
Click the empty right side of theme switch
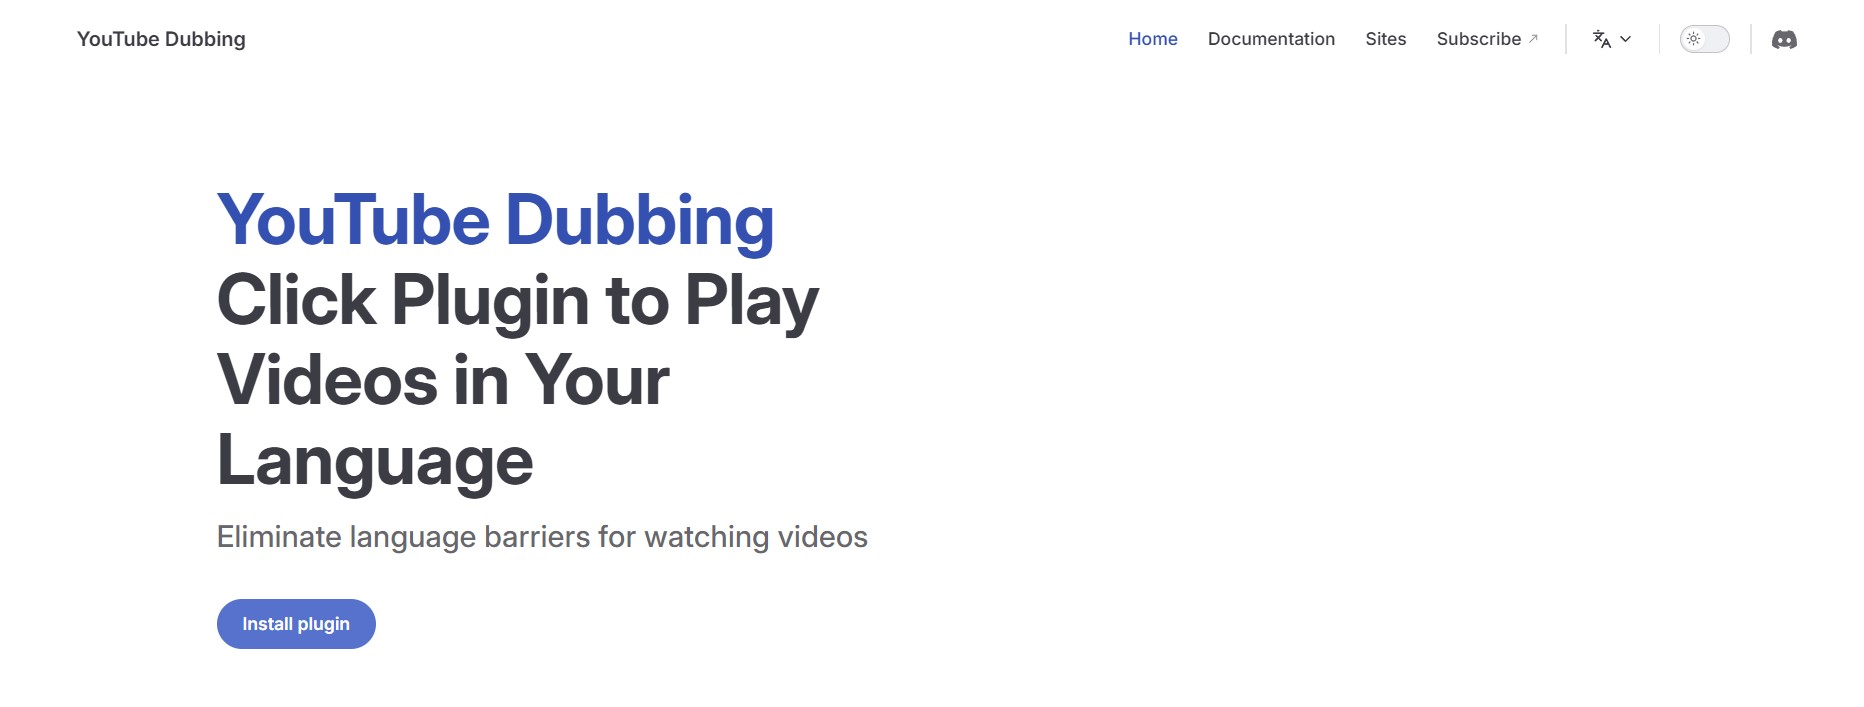click(x=1716, y=39)
